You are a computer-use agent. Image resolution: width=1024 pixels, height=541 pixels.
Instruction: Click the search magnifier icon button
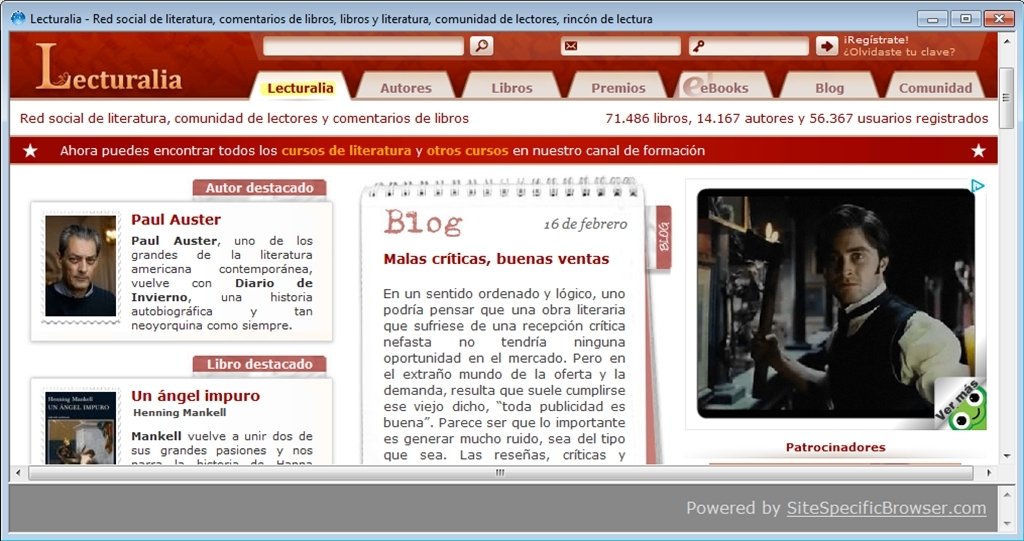click(x=481, y=46)
